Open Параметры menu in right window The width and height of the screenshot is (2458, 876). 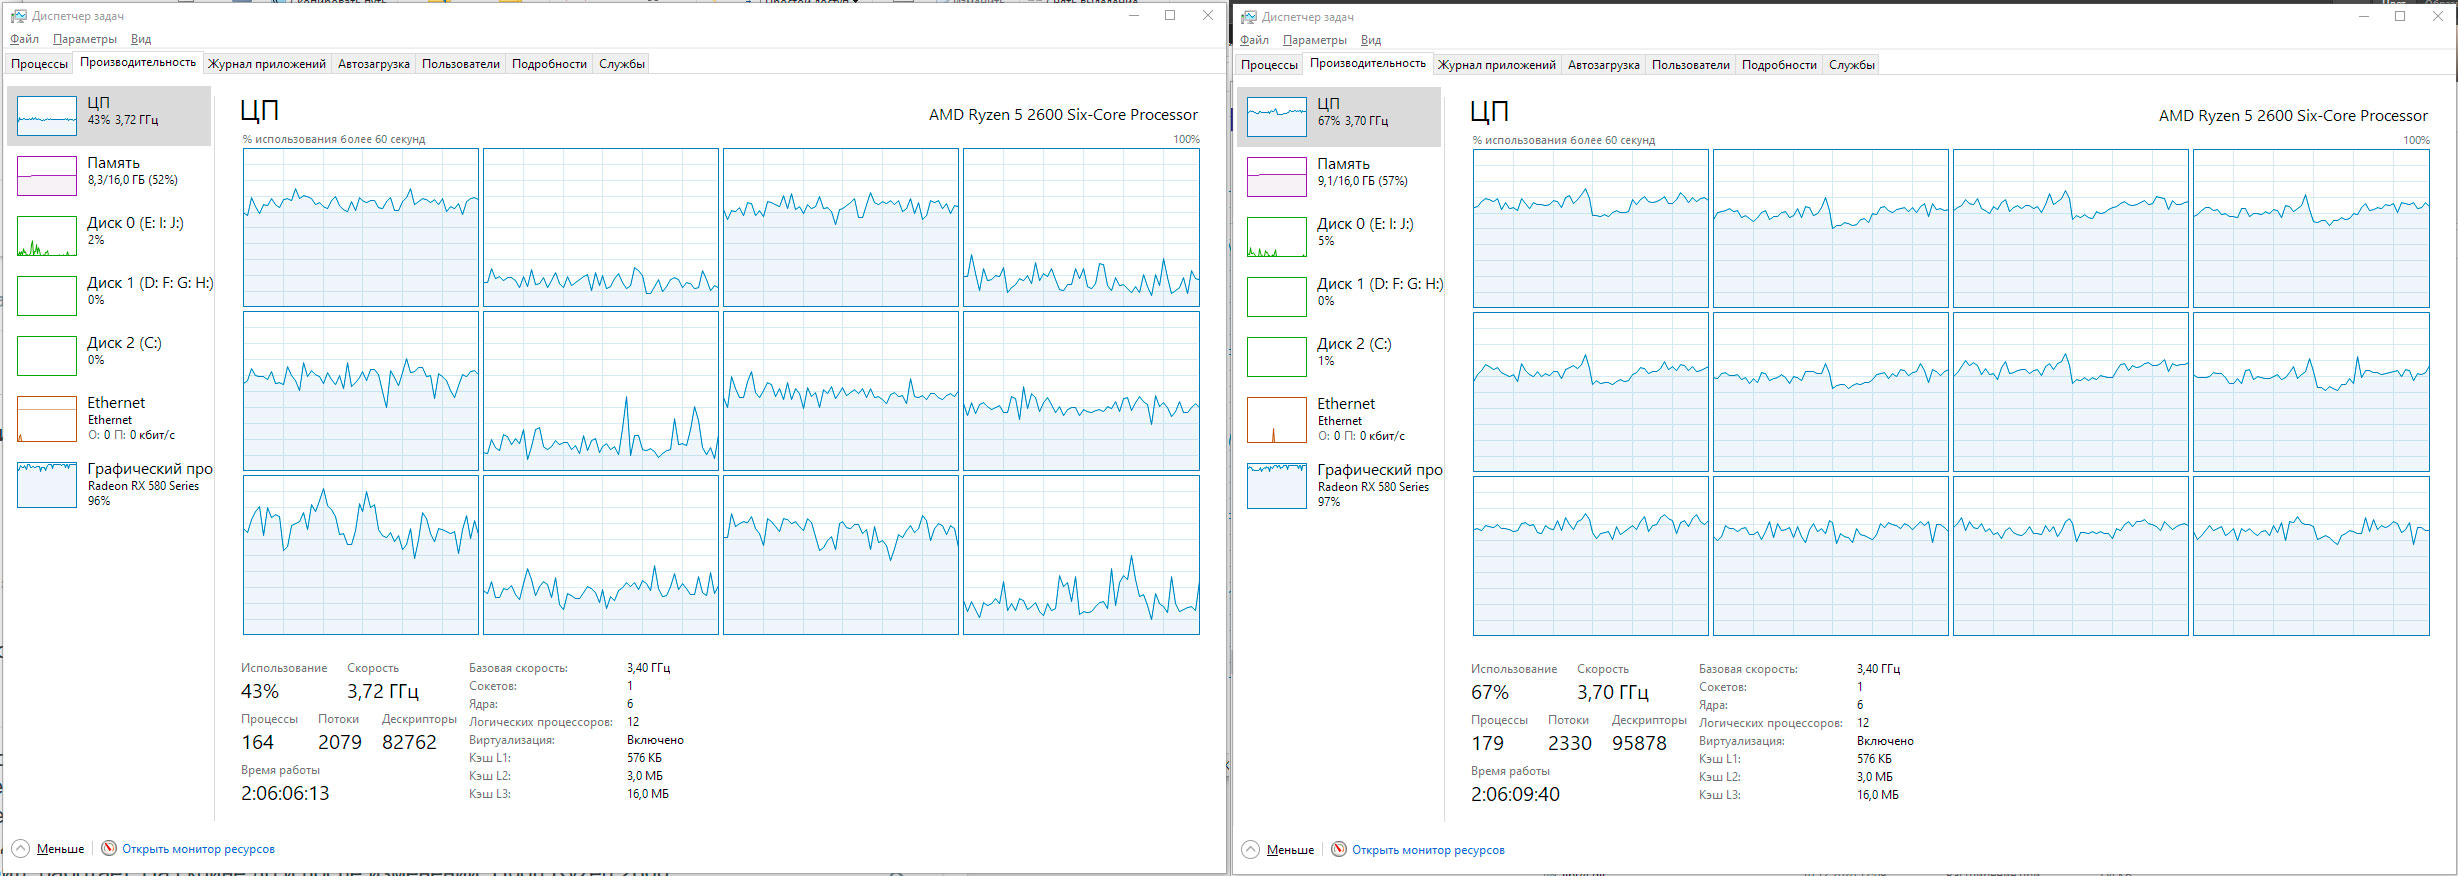coord(1315,40)
